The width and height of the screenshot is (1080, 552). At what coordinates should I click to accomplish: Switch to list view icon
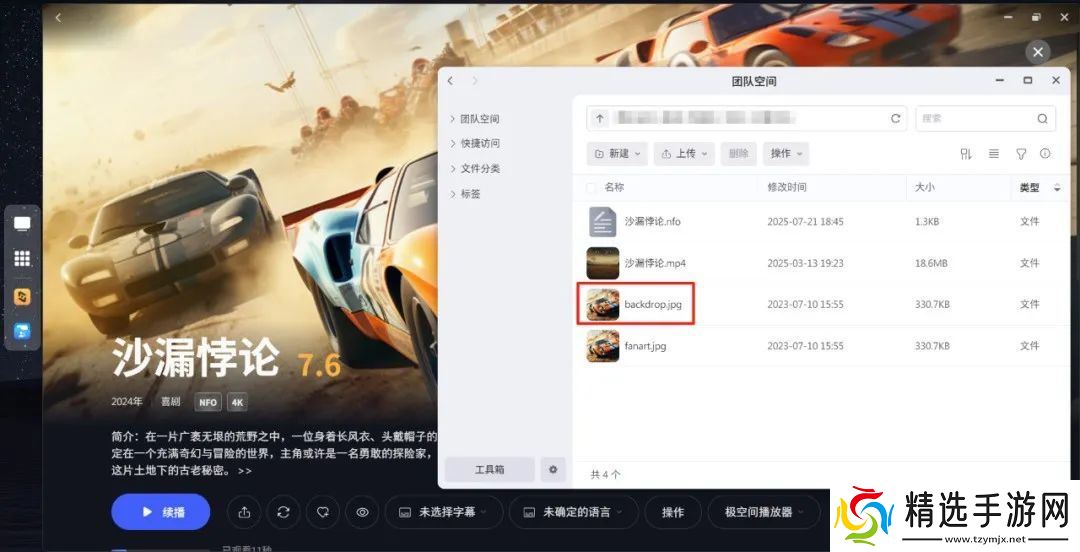(994, 154)
